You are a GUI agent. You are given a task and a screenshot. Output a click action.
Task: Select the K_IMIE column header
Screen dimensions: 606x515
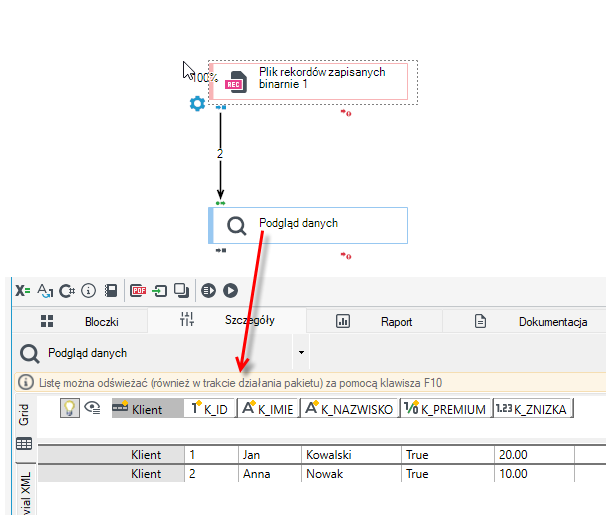[x=268, y=409]
